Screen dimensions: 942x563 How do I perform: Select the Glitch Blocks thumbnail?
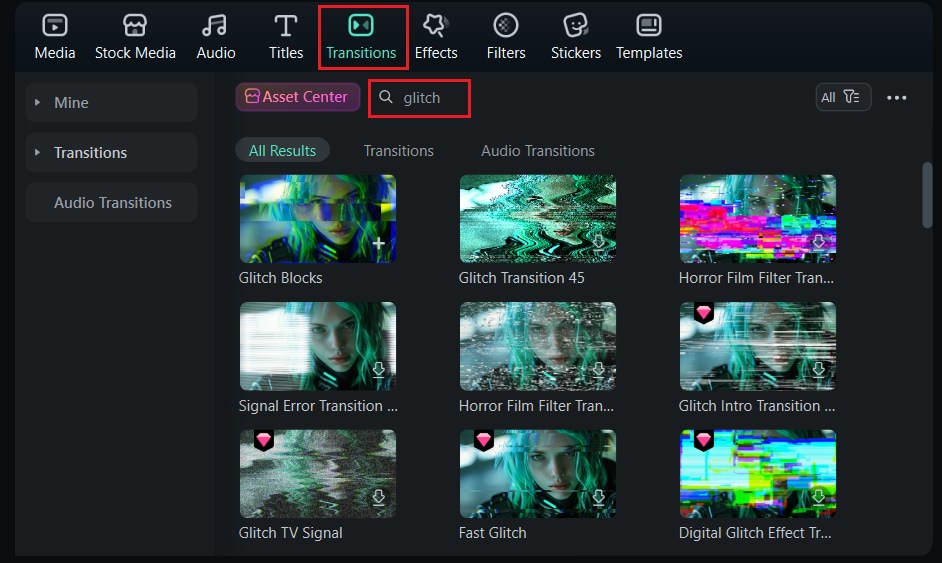pos(318,219)
